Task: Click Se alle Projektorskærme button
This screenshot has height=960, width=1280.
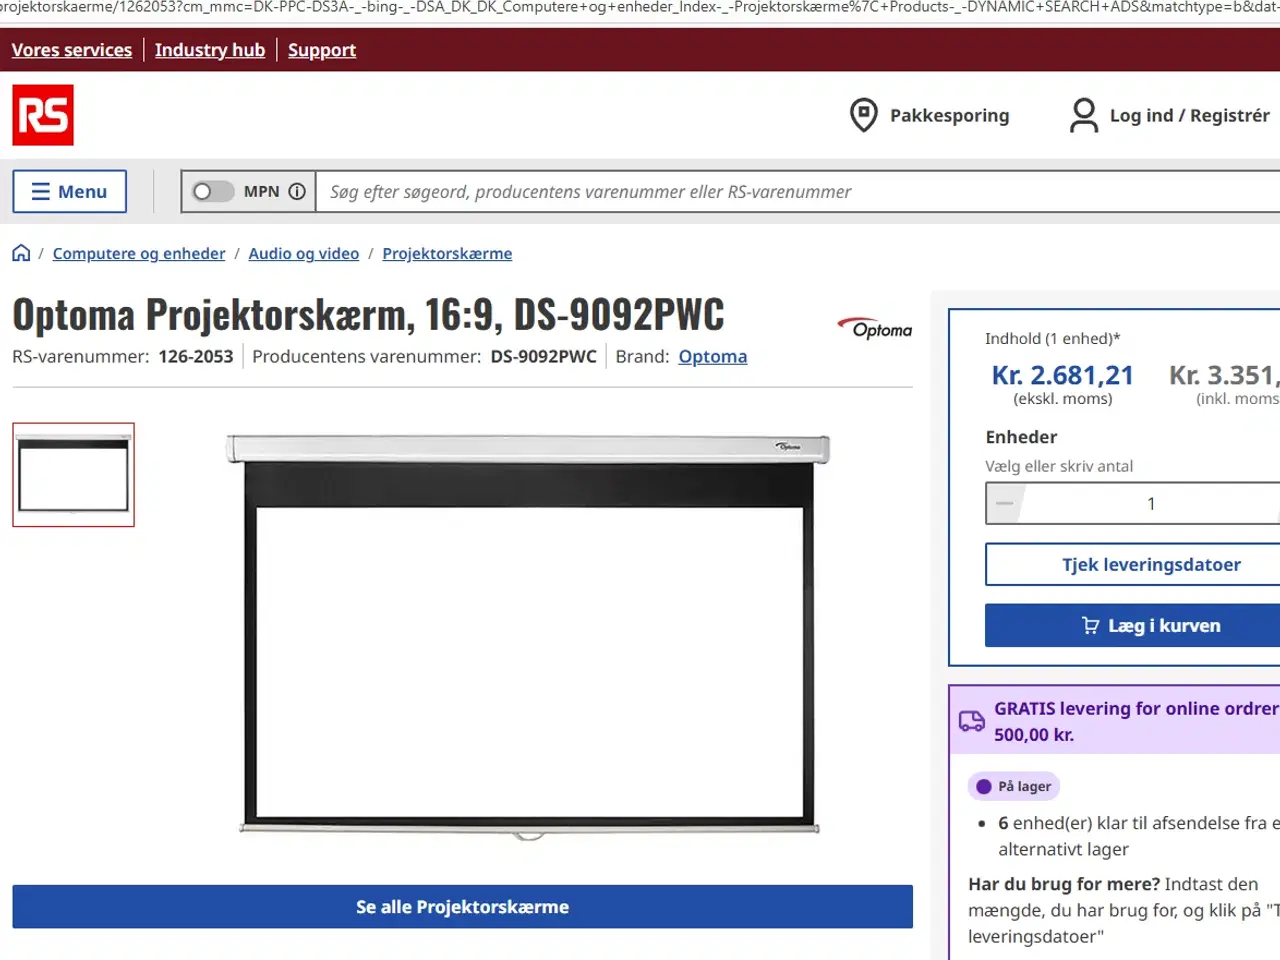Action: click(462, 907)
